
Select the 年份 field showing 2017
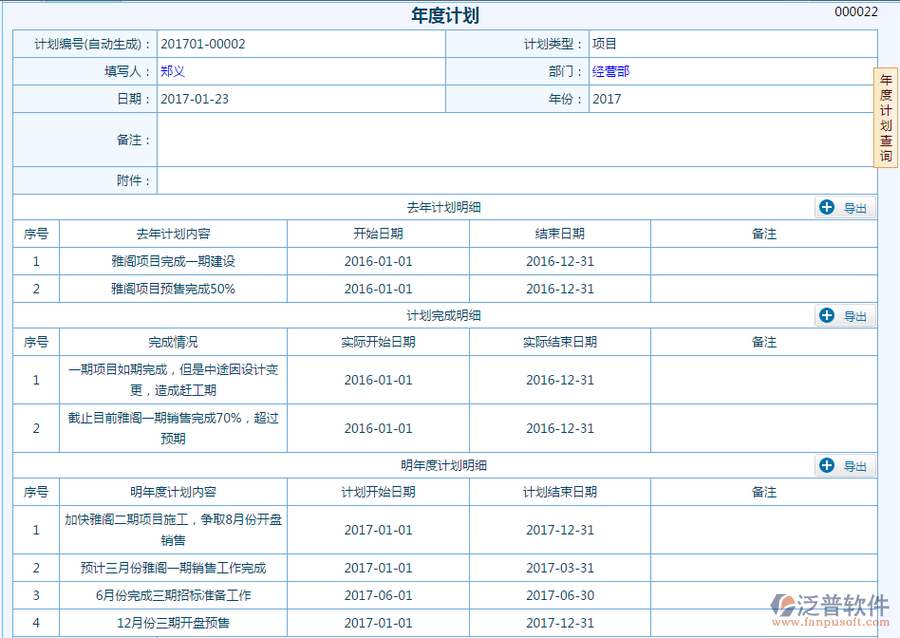click(730, 99)
